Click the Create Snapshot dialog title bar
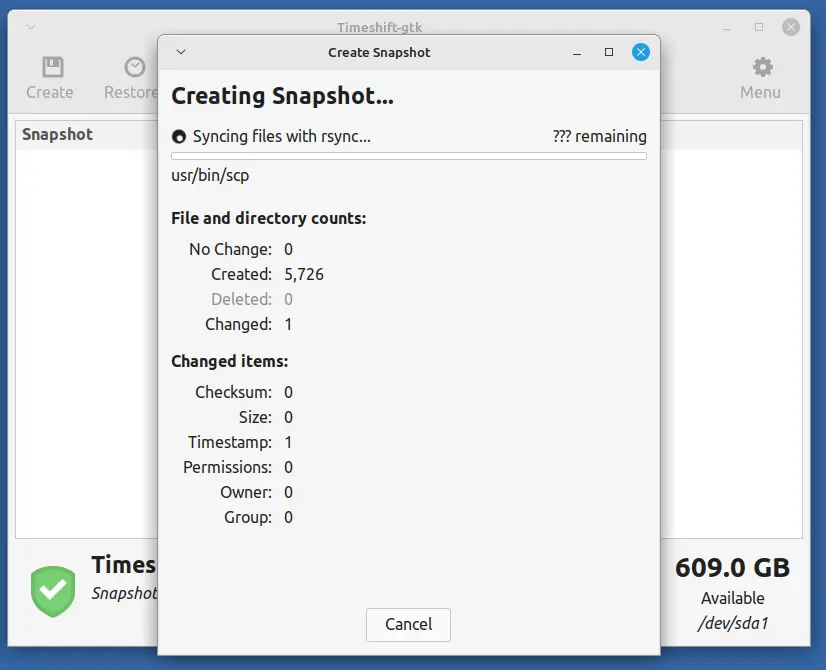This screenshot has width=826, height=670. (380, 52)
